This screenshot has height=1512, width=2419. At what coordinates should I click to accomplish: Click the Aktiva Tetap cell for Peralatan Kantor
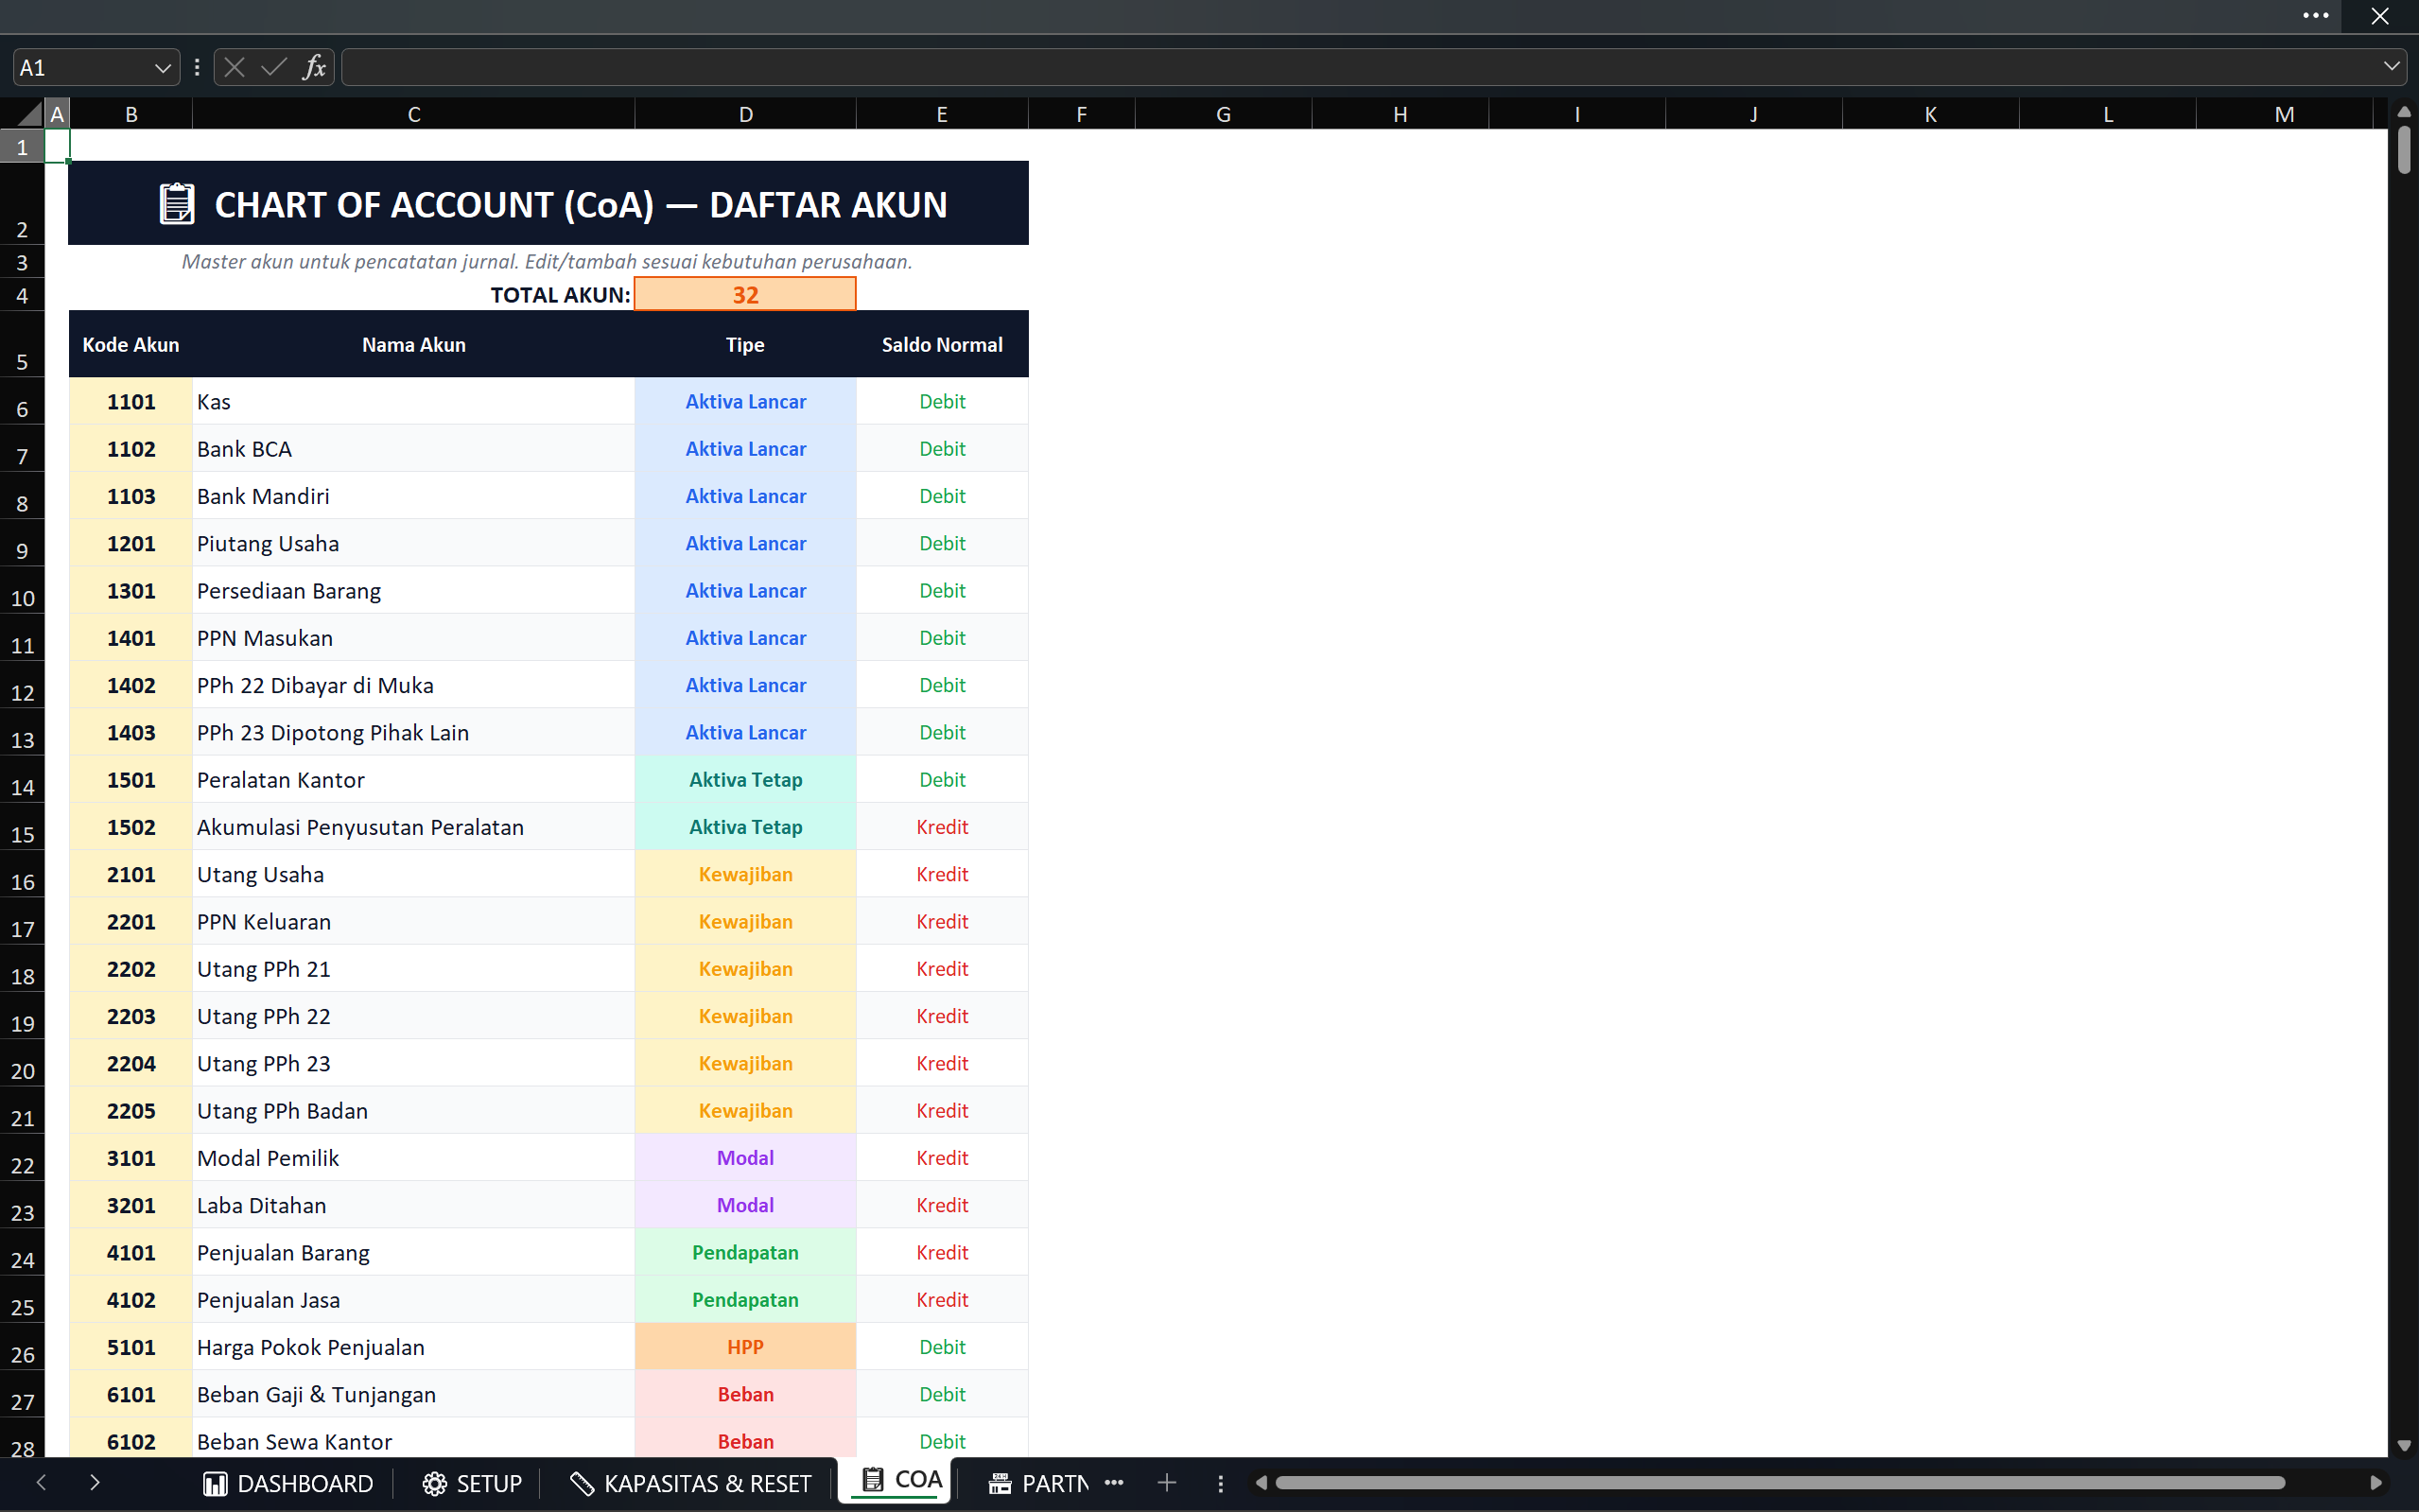pyautogui.click(x=745, y=780)
